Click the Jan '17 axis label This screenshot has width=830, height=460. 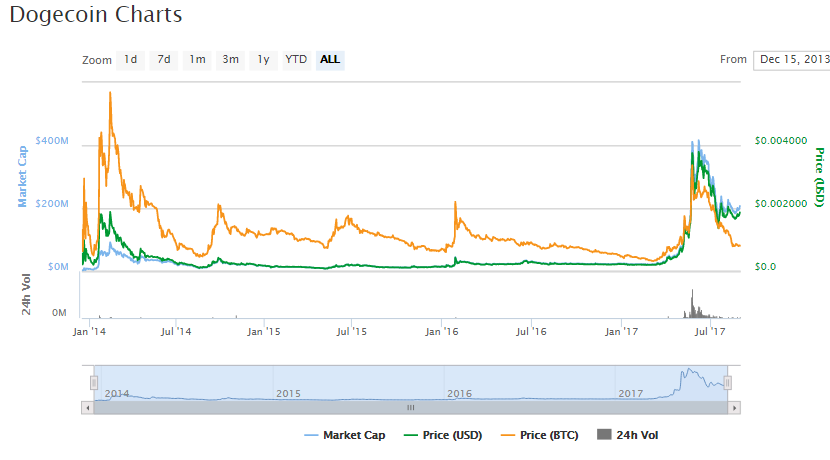[x=621, y=332]
